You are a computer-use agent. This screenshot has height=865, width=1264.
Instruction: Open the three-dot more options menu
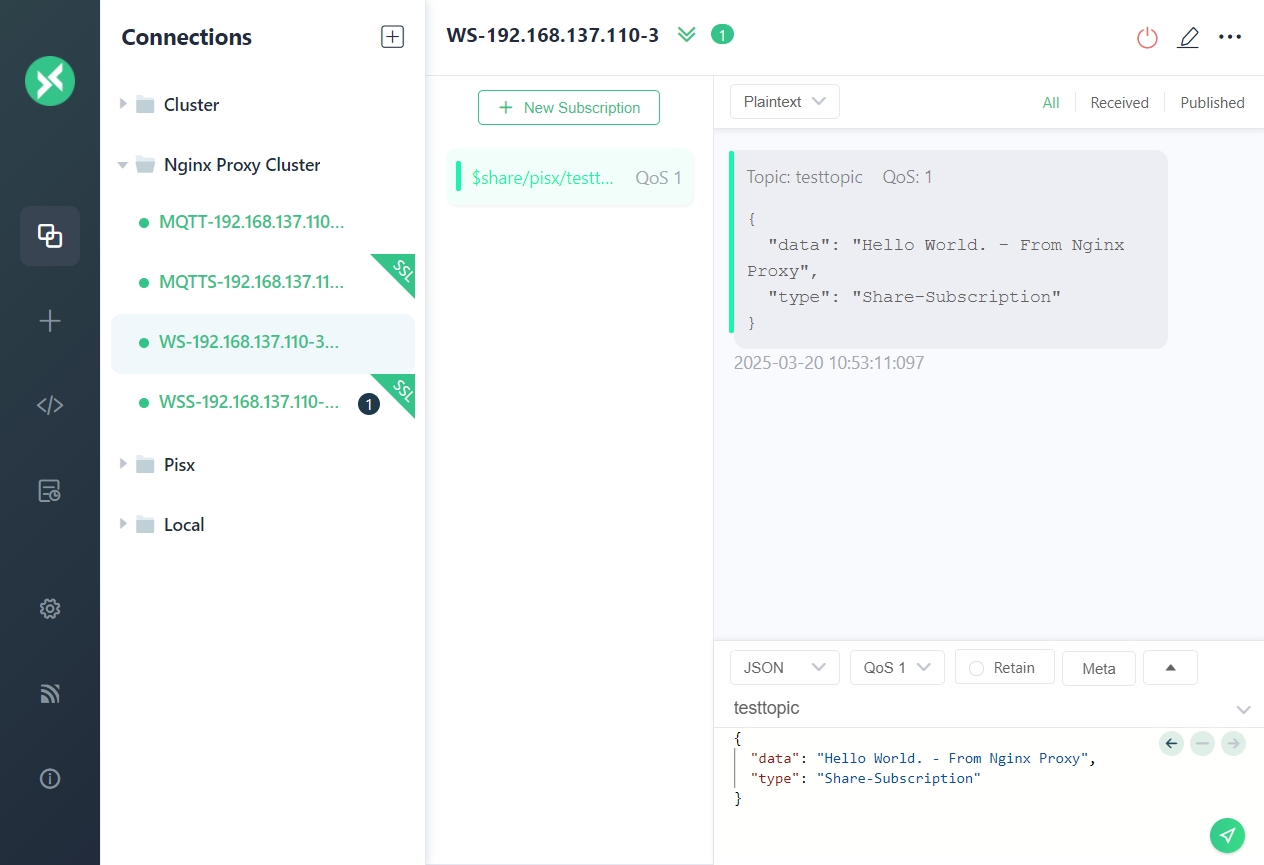tap(1229, 38)
